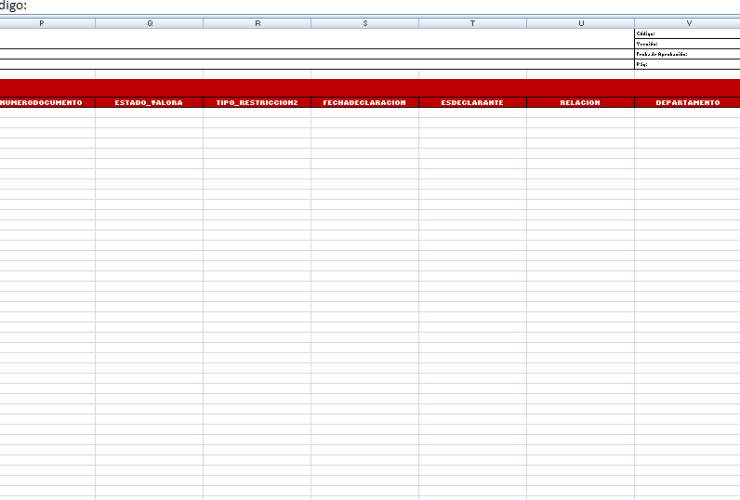Select the 'Versión:' cell
The image size is (740, 500).
(x=688, y=44)
